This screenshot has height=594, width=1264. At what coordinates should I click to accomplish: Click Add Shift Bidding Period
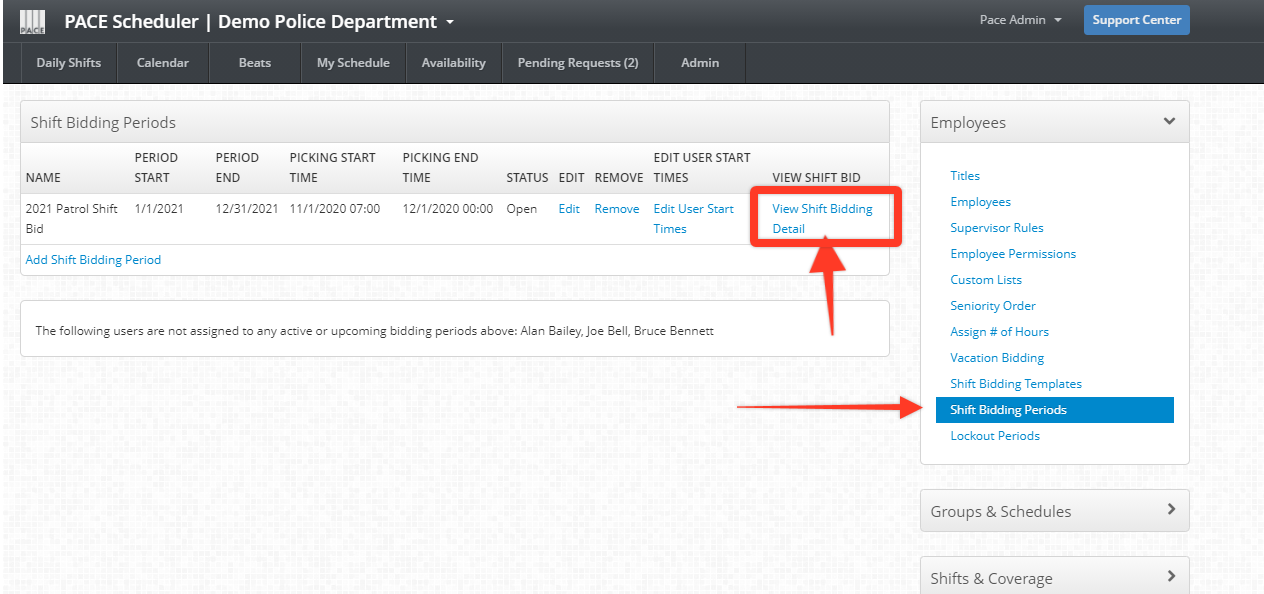tap(93, 259)
